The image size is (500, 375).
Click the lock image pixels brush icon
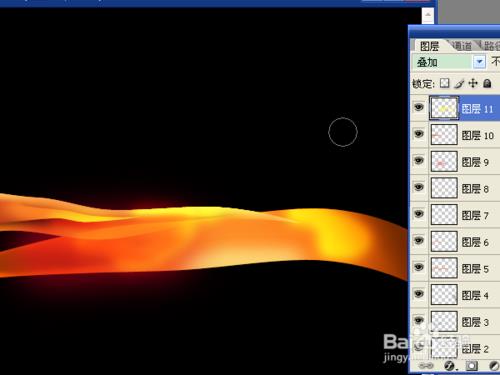pyautogui.click(x=459, y=83)
